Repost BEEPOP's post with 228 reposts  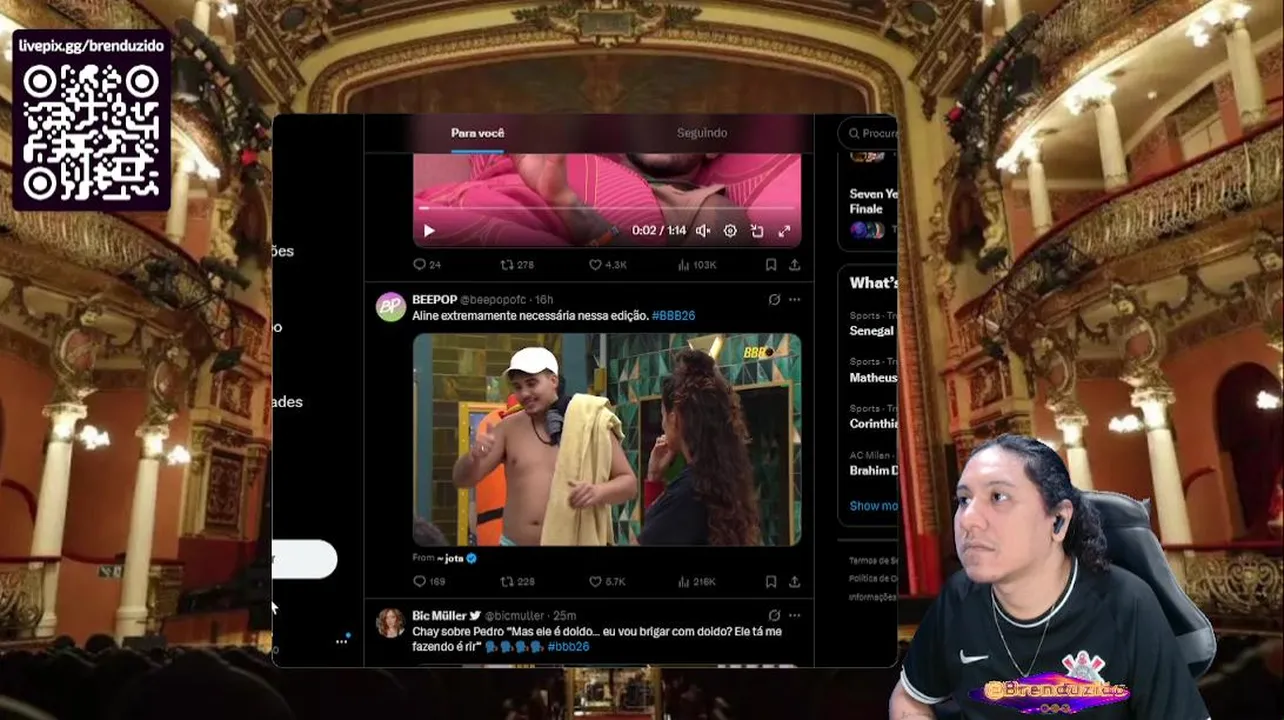(x=517, y=582)
